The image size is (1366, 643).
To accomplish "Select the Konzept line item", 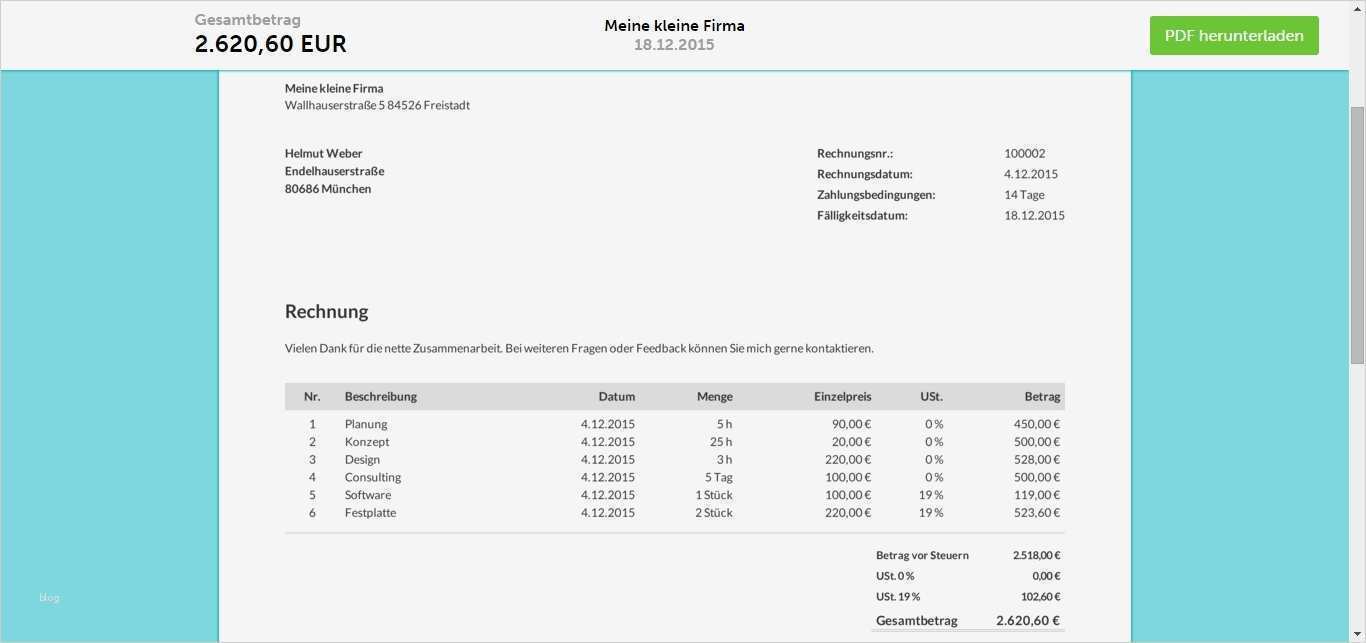I will 367,442.
